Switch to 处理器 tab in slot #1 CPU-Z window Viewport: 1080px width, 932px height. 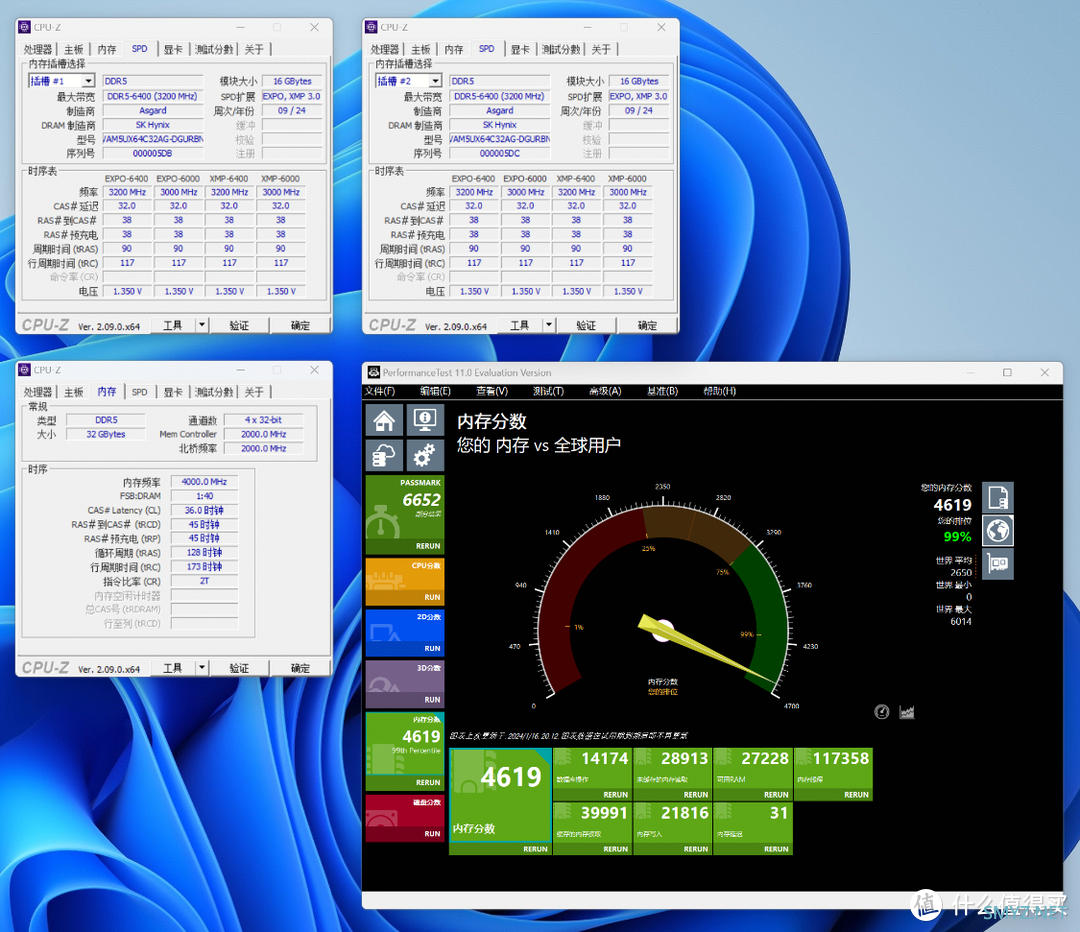click(x=38, y=49)
